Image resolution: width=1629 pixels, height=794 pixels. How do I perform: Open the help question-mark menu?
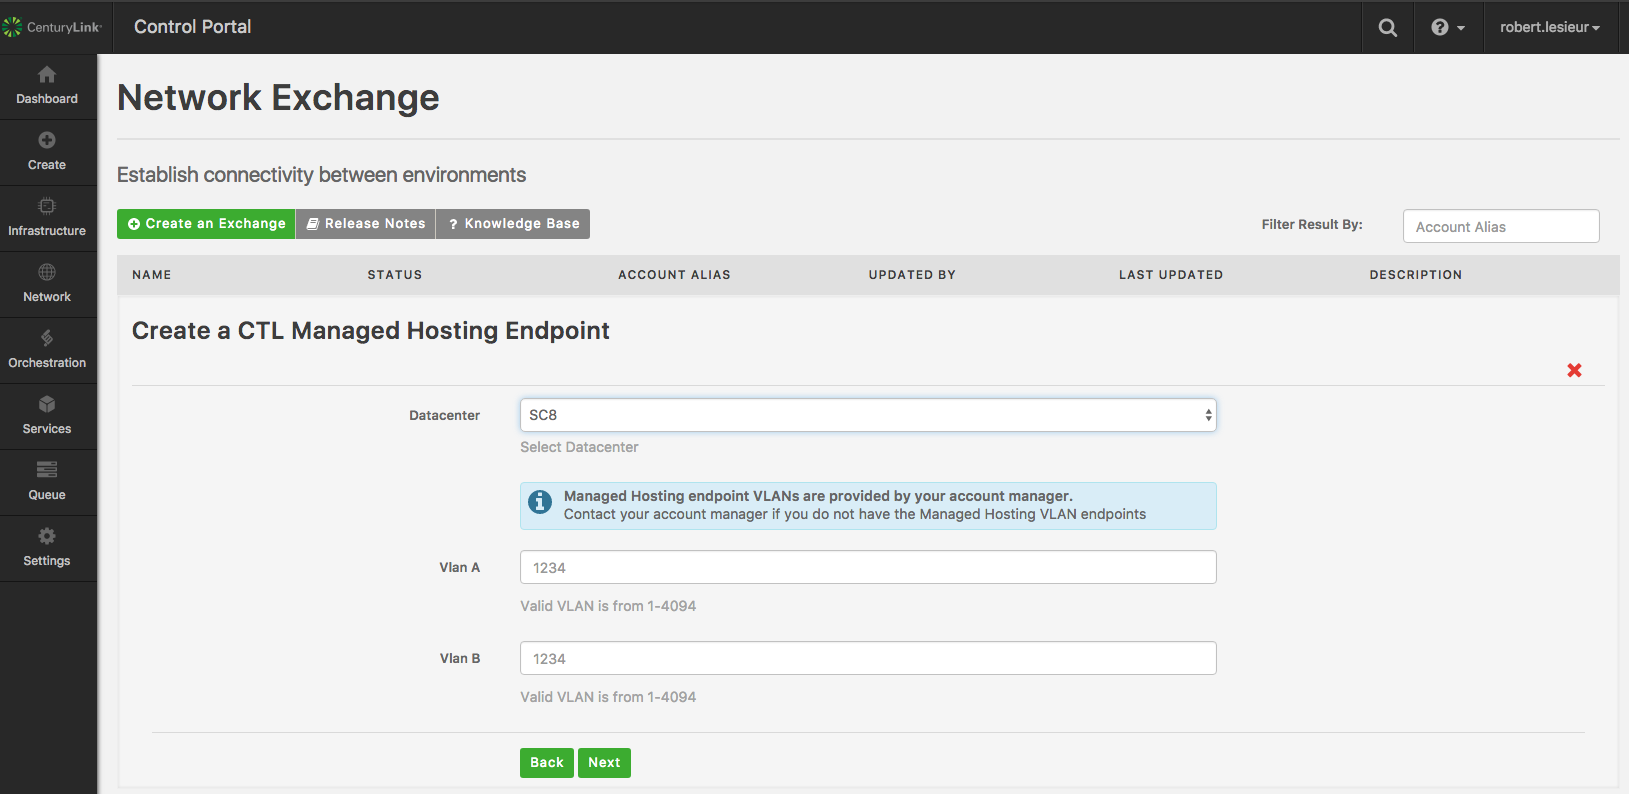click(x=1448, y=28)
